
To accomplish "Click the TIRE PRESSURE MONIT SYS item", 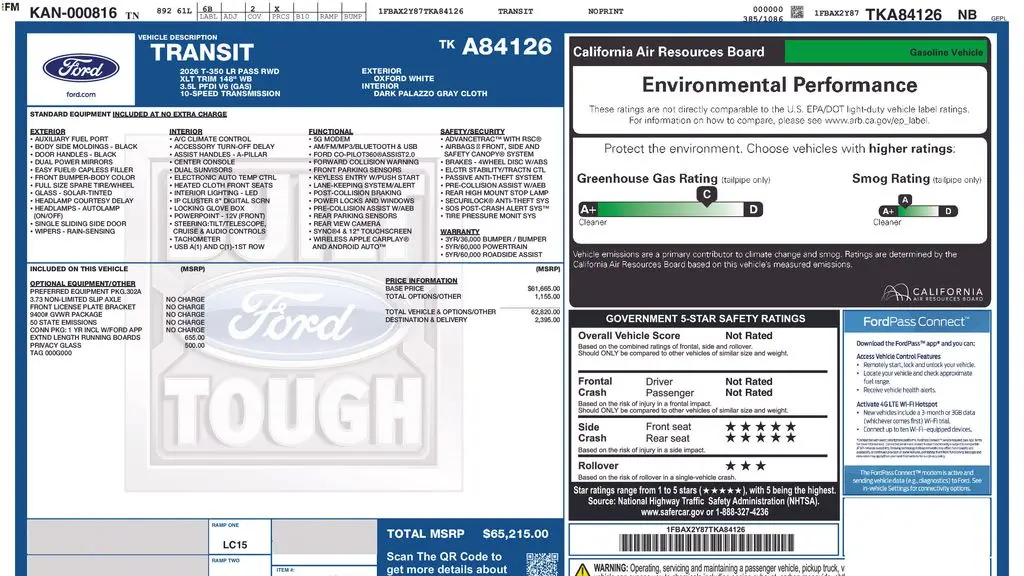I will pyautogui.click(x=490, y=216).
